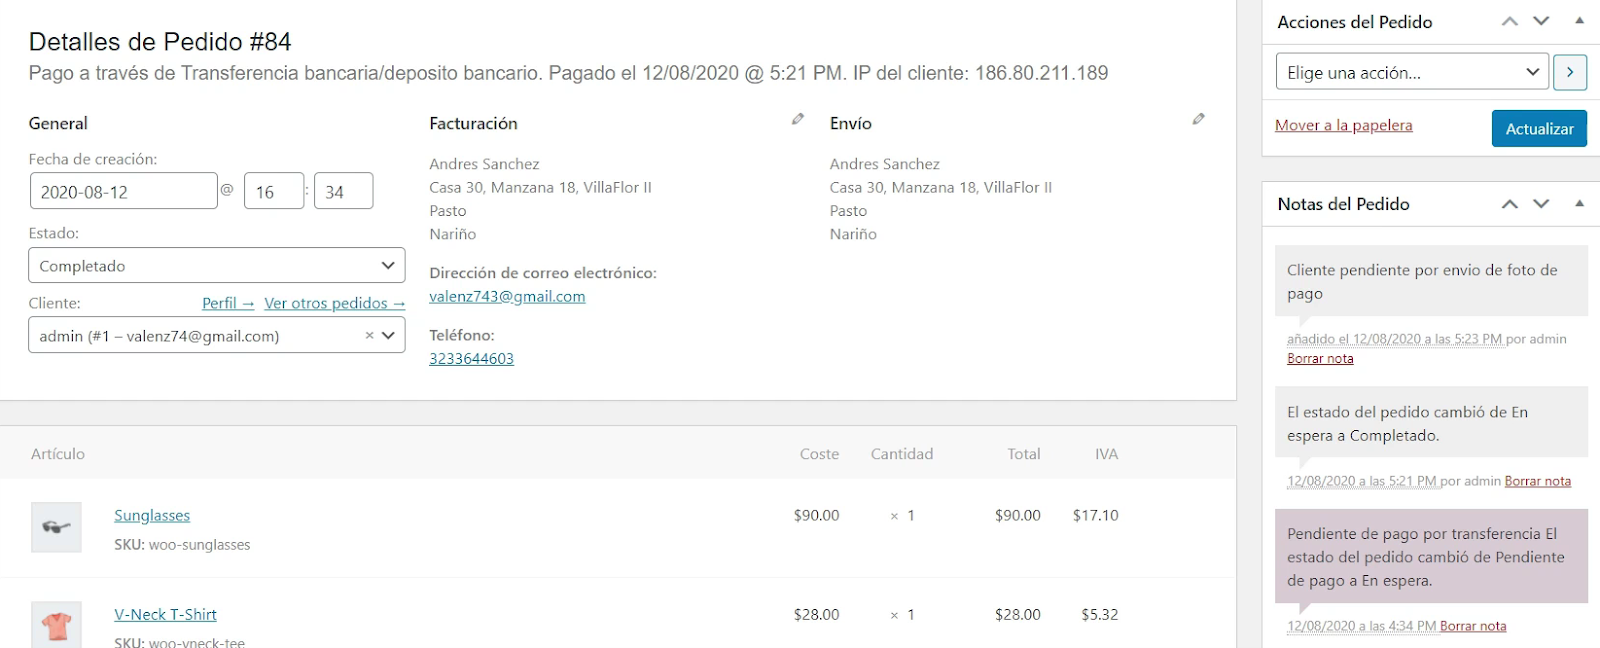The image size is (1600, 648).
Task: Clear selected customer with the x icon
Action: [369, 336]
